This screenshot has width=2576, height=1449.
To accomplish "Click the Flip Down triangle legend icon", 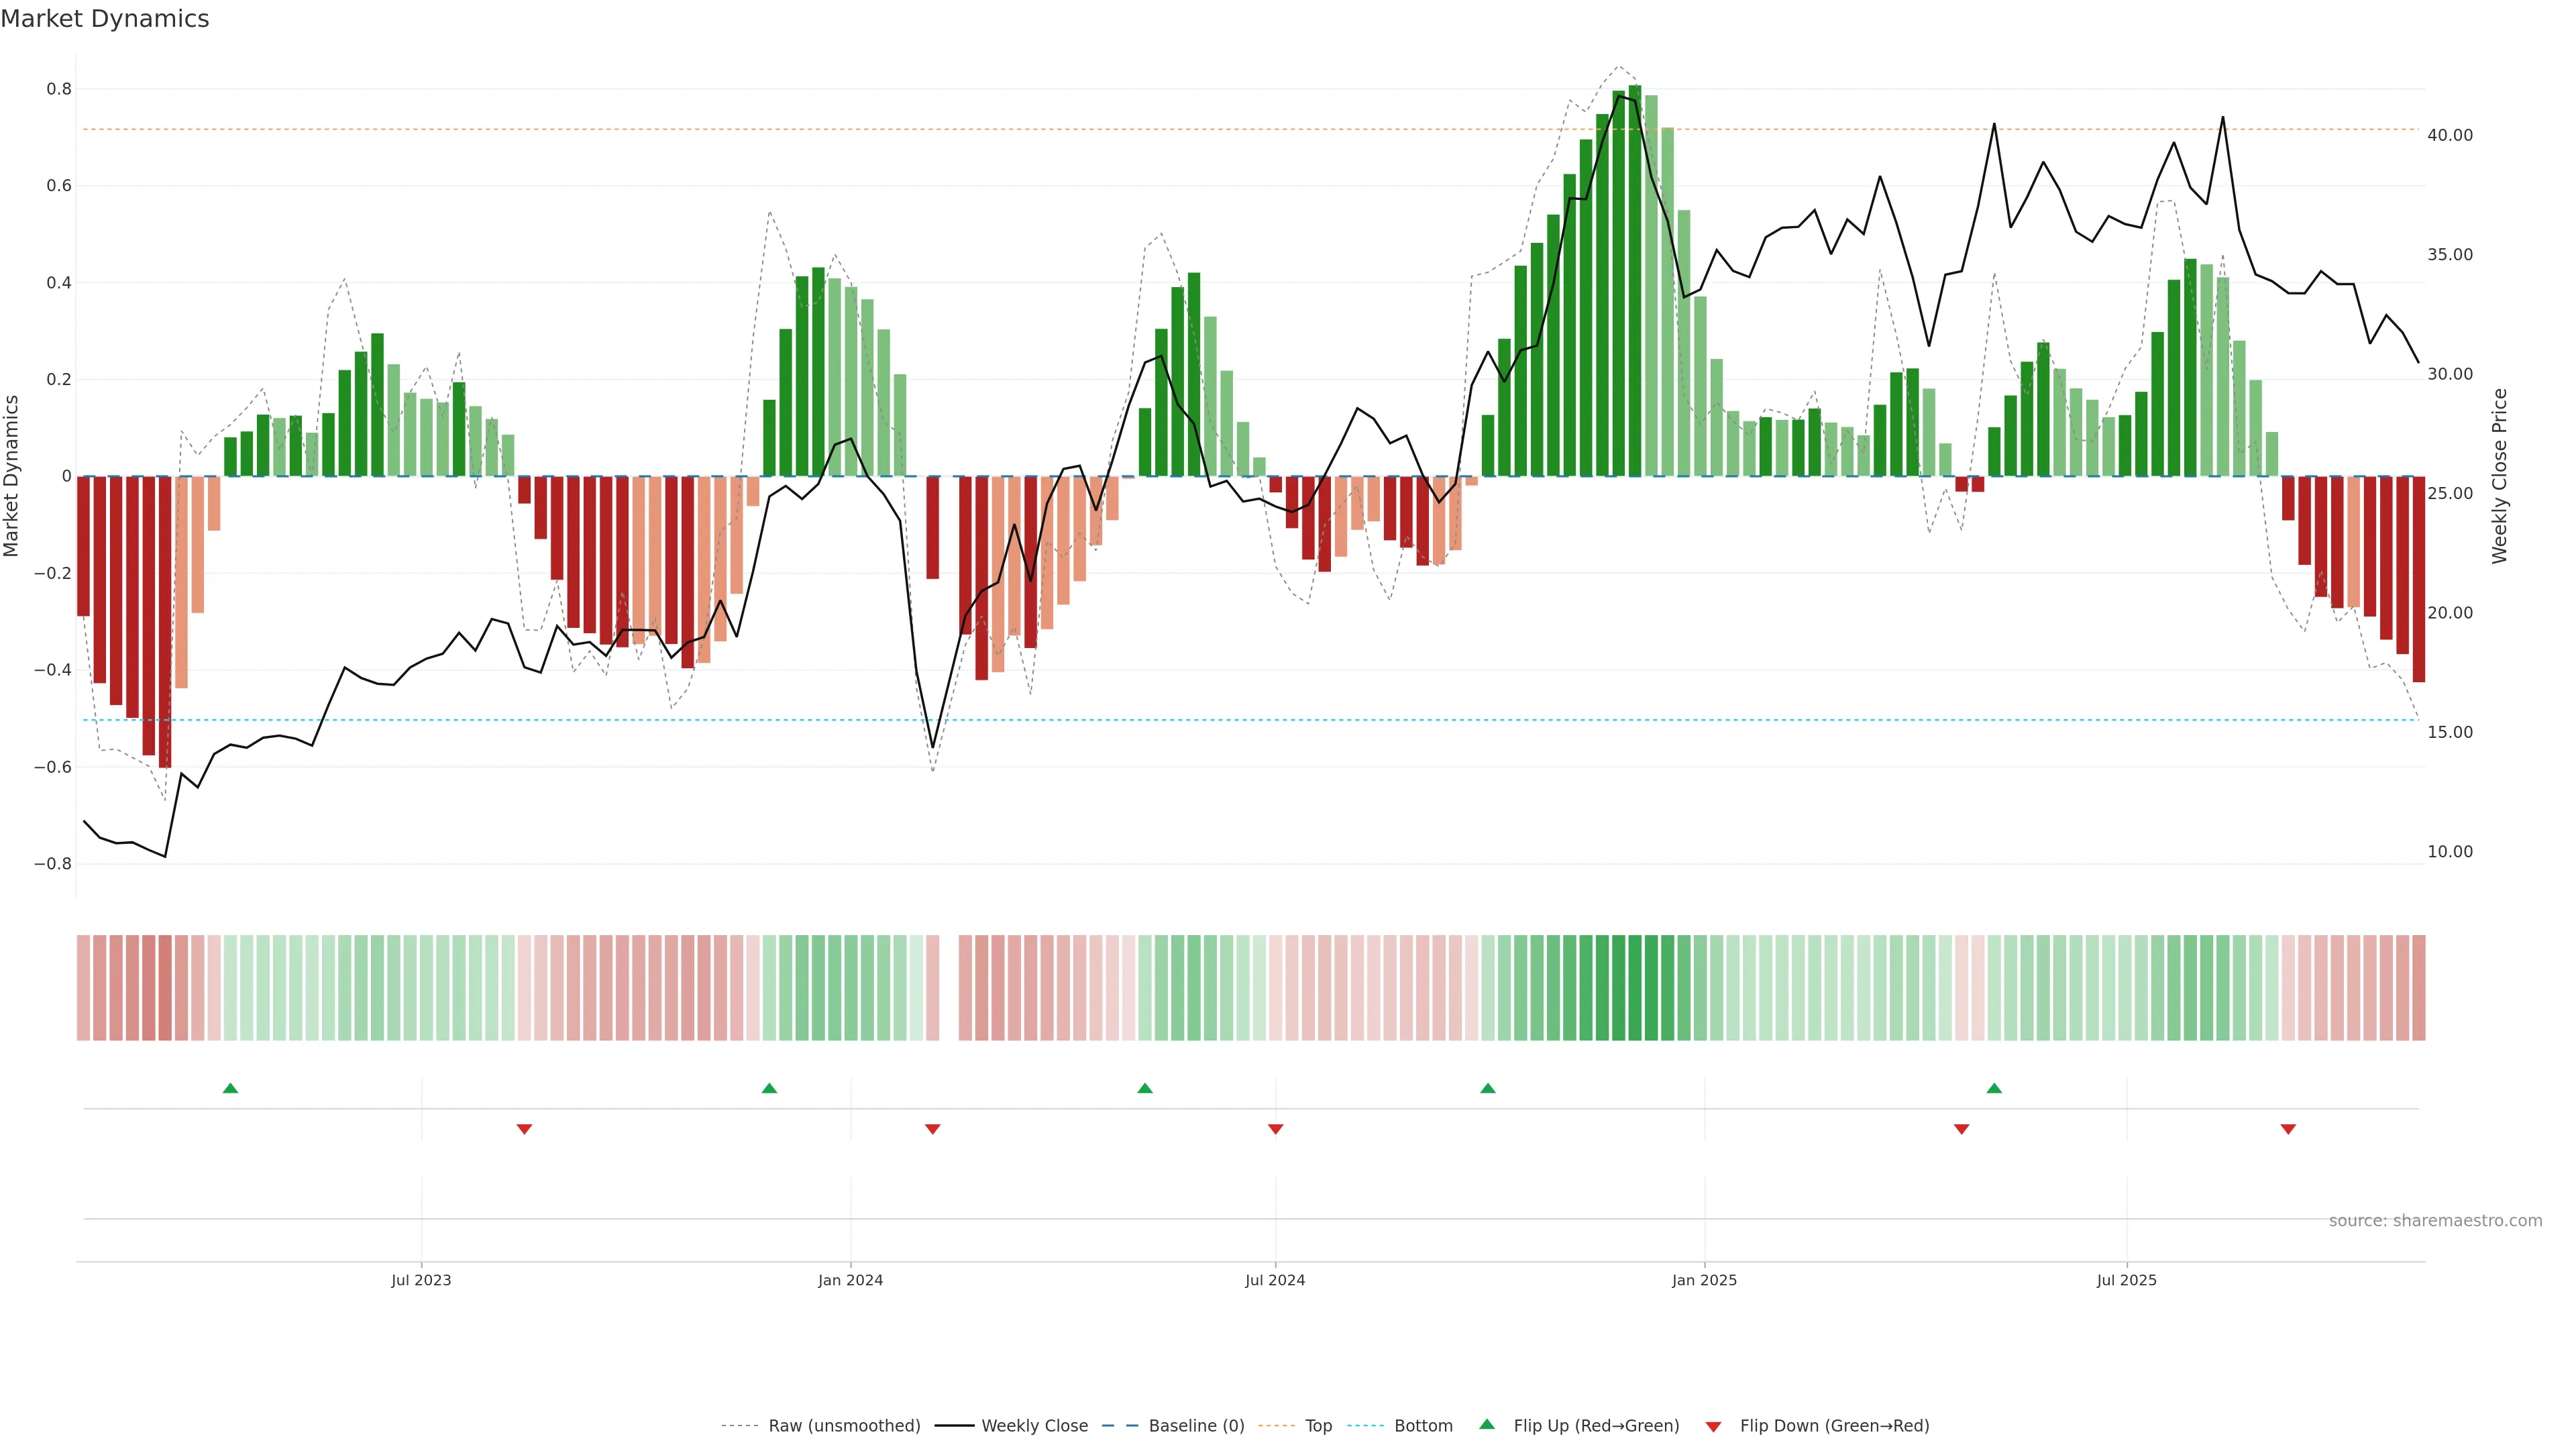I will (1713, 1426).
